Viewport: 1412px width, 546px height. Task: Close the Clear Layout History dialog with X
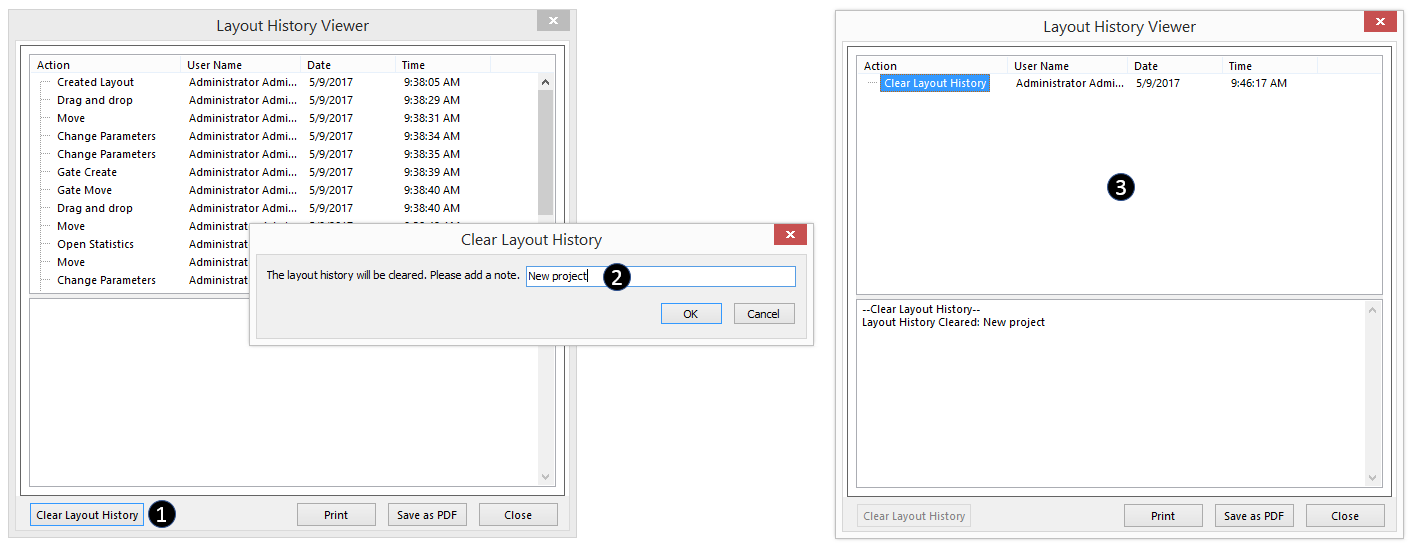[789, 235]
